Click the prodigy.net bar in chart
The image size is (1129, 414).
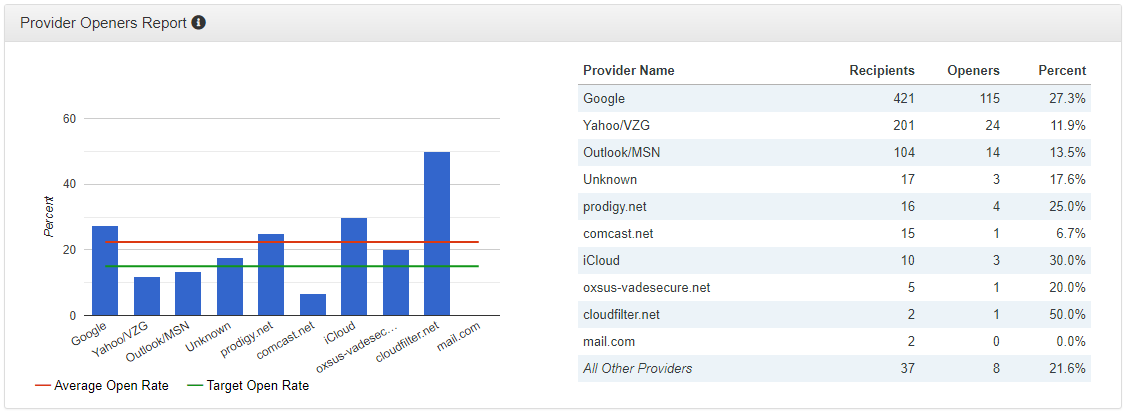(271, 274)
